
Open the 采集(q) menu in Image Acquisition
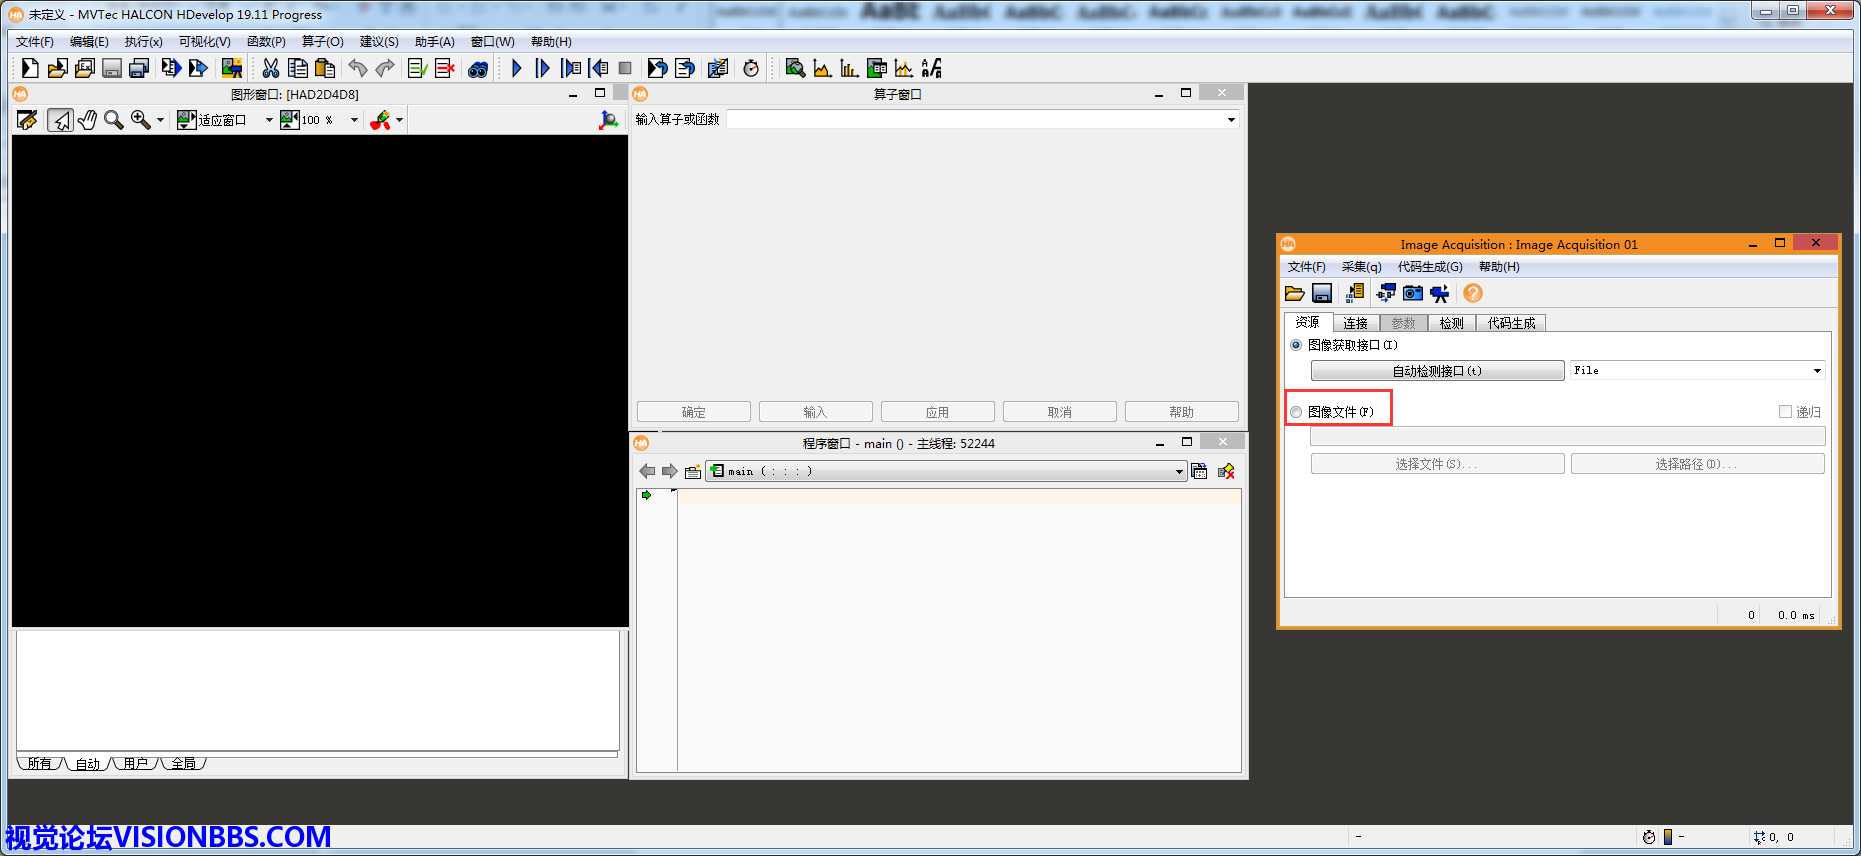[1361, 267]
